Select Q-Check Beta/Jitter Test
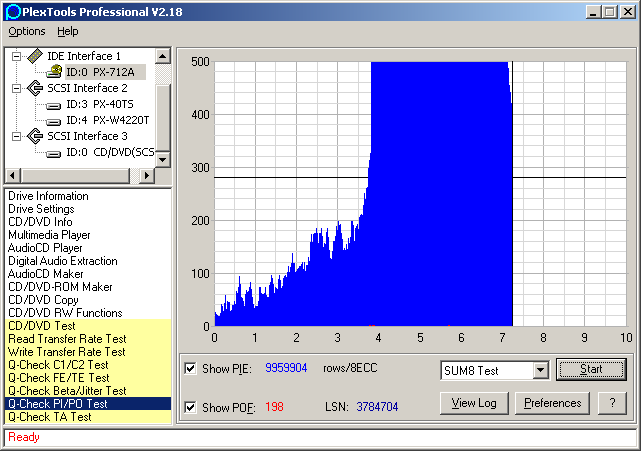This screenshot has width=641, height=451. [88, 391]
